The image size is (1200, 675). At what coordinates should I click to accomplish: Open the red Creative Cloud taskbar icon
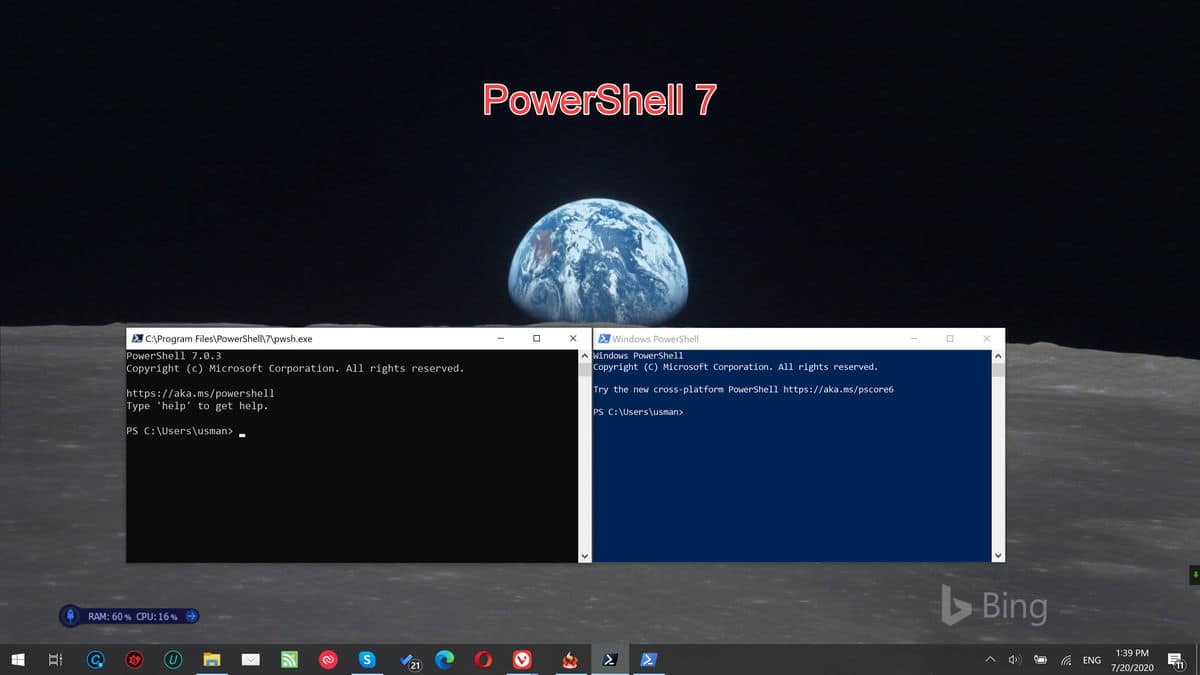pyautogui.click(x=328, y=660)
